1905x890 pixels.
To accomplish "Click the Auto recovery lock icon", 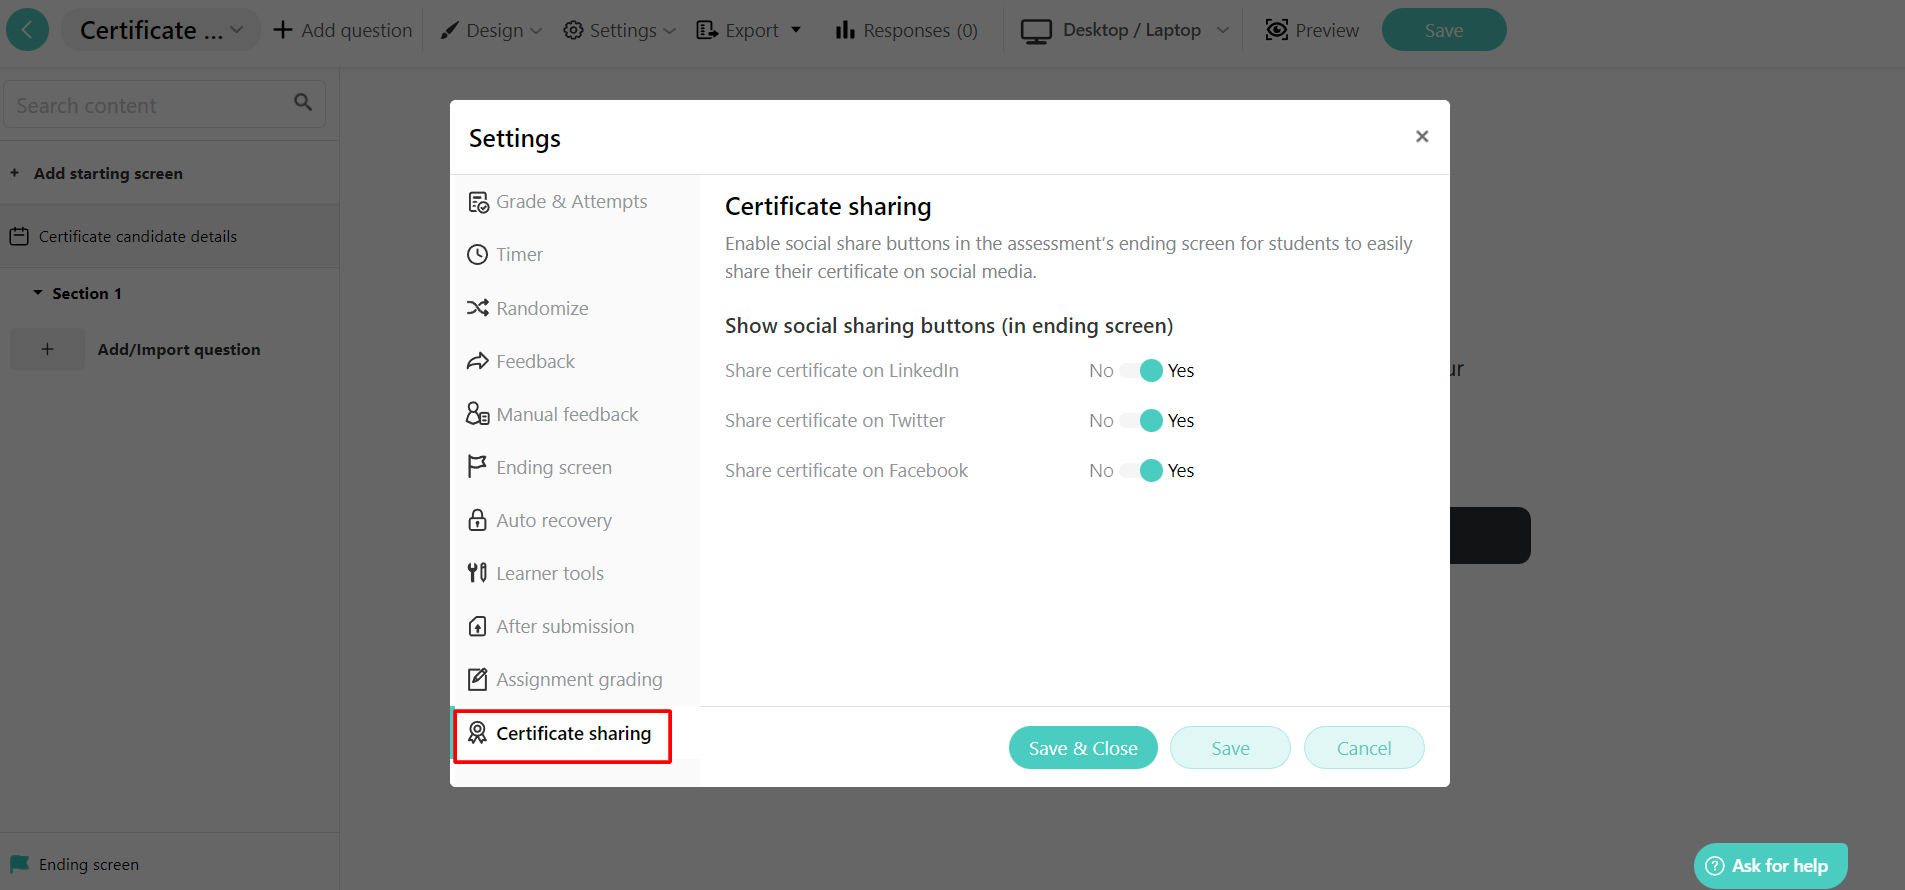I will click(x=478, y=520).
